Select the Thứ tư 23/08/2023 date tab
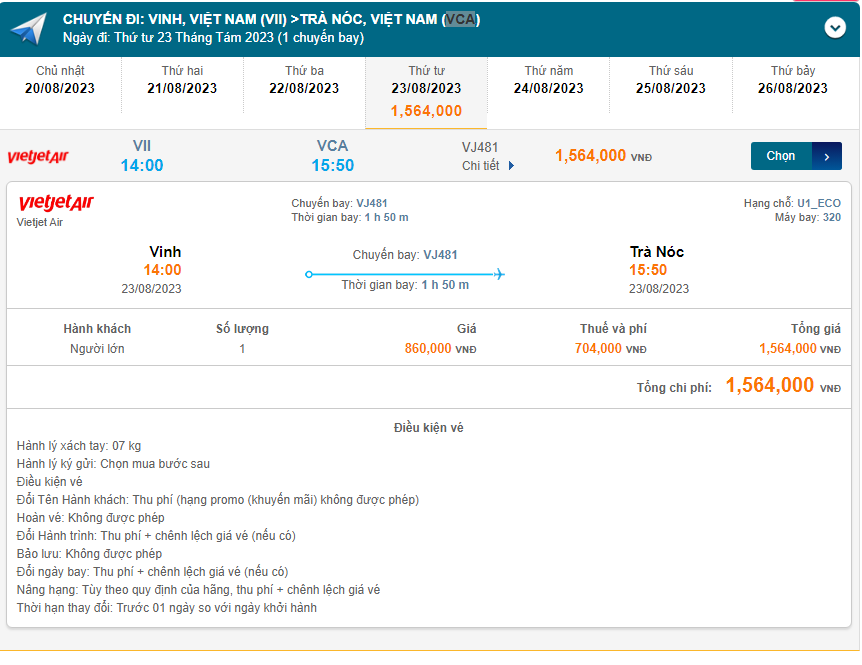 click(426, 91)
